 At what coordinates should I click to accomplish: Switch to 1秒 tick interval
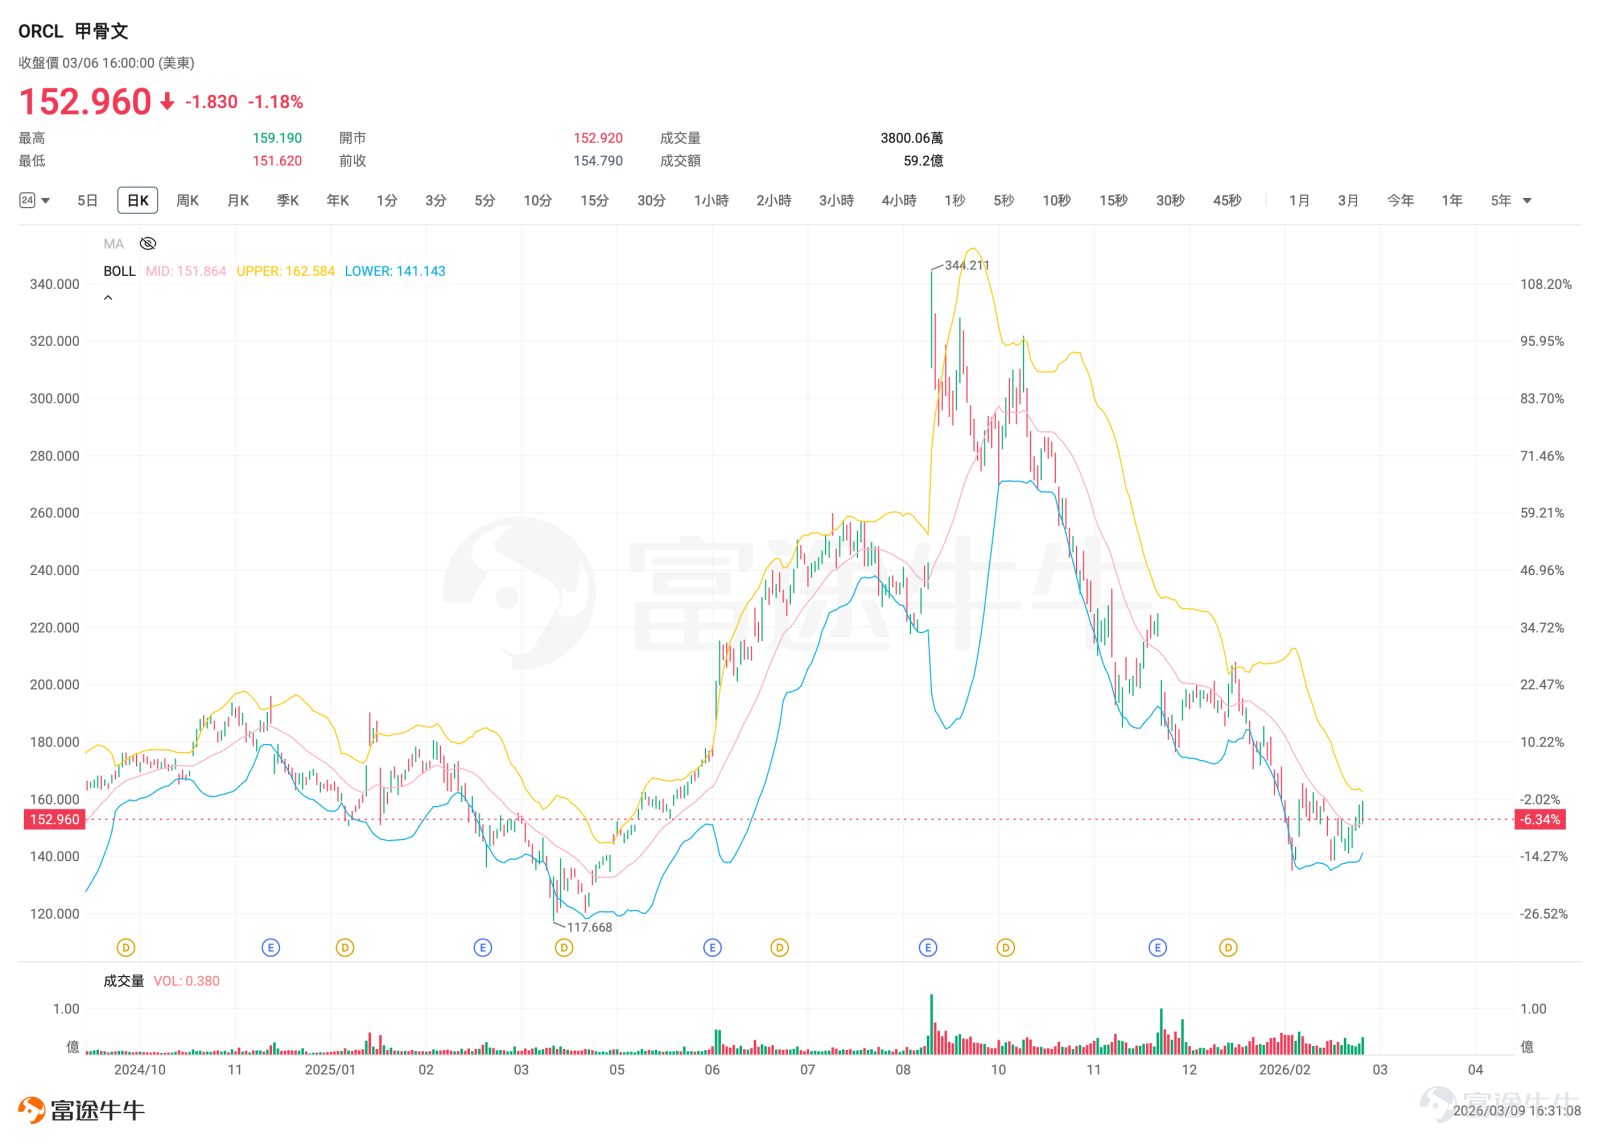(x=955, y=201)
